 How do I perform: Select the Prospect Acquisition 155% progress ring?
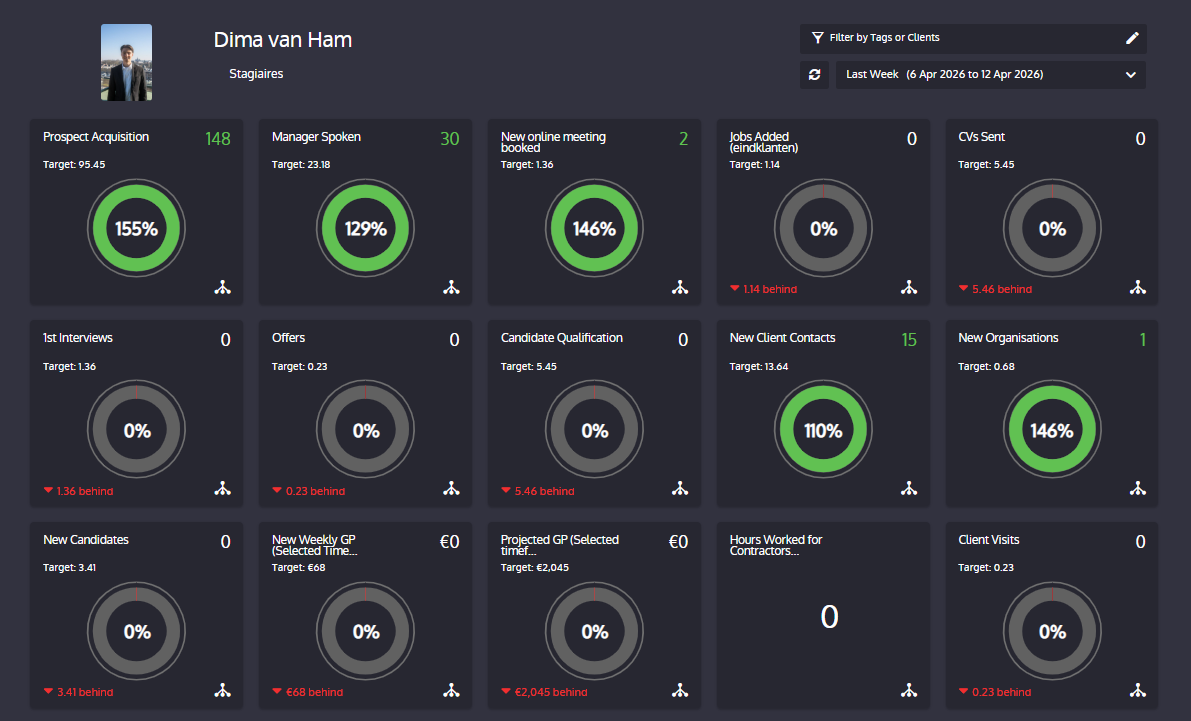(x=137, y=229)
